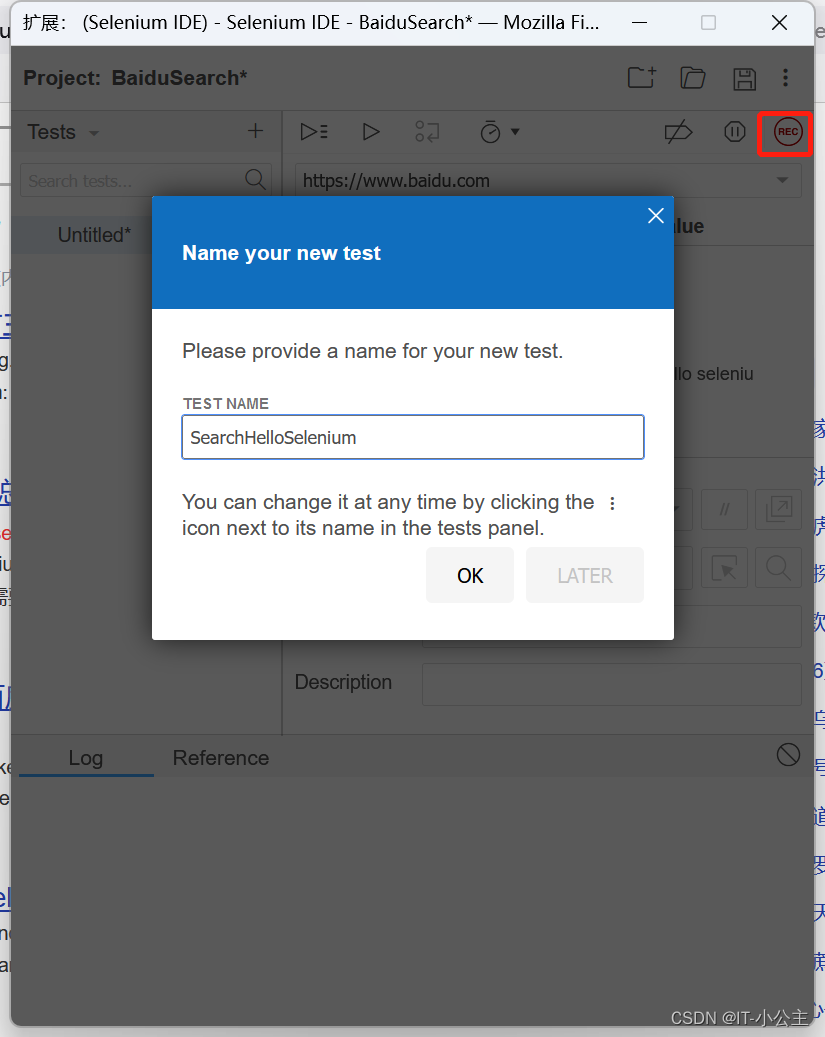Image resolution: width=825 pixels, height=1037 pixels.
Task: Pause on exceptions icon in toolbar
Action: pyautogui.click(x=734, y=132)
